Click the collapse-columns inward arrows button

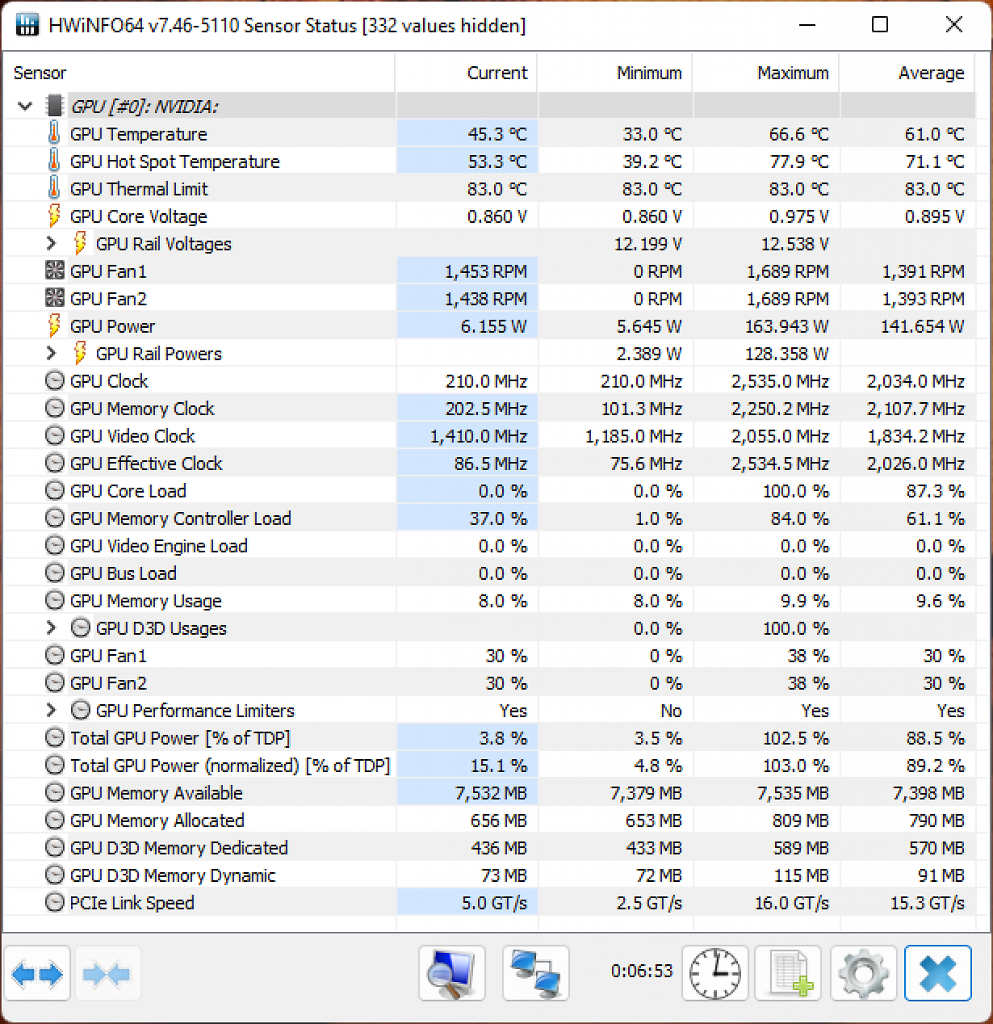pos(107,973)
